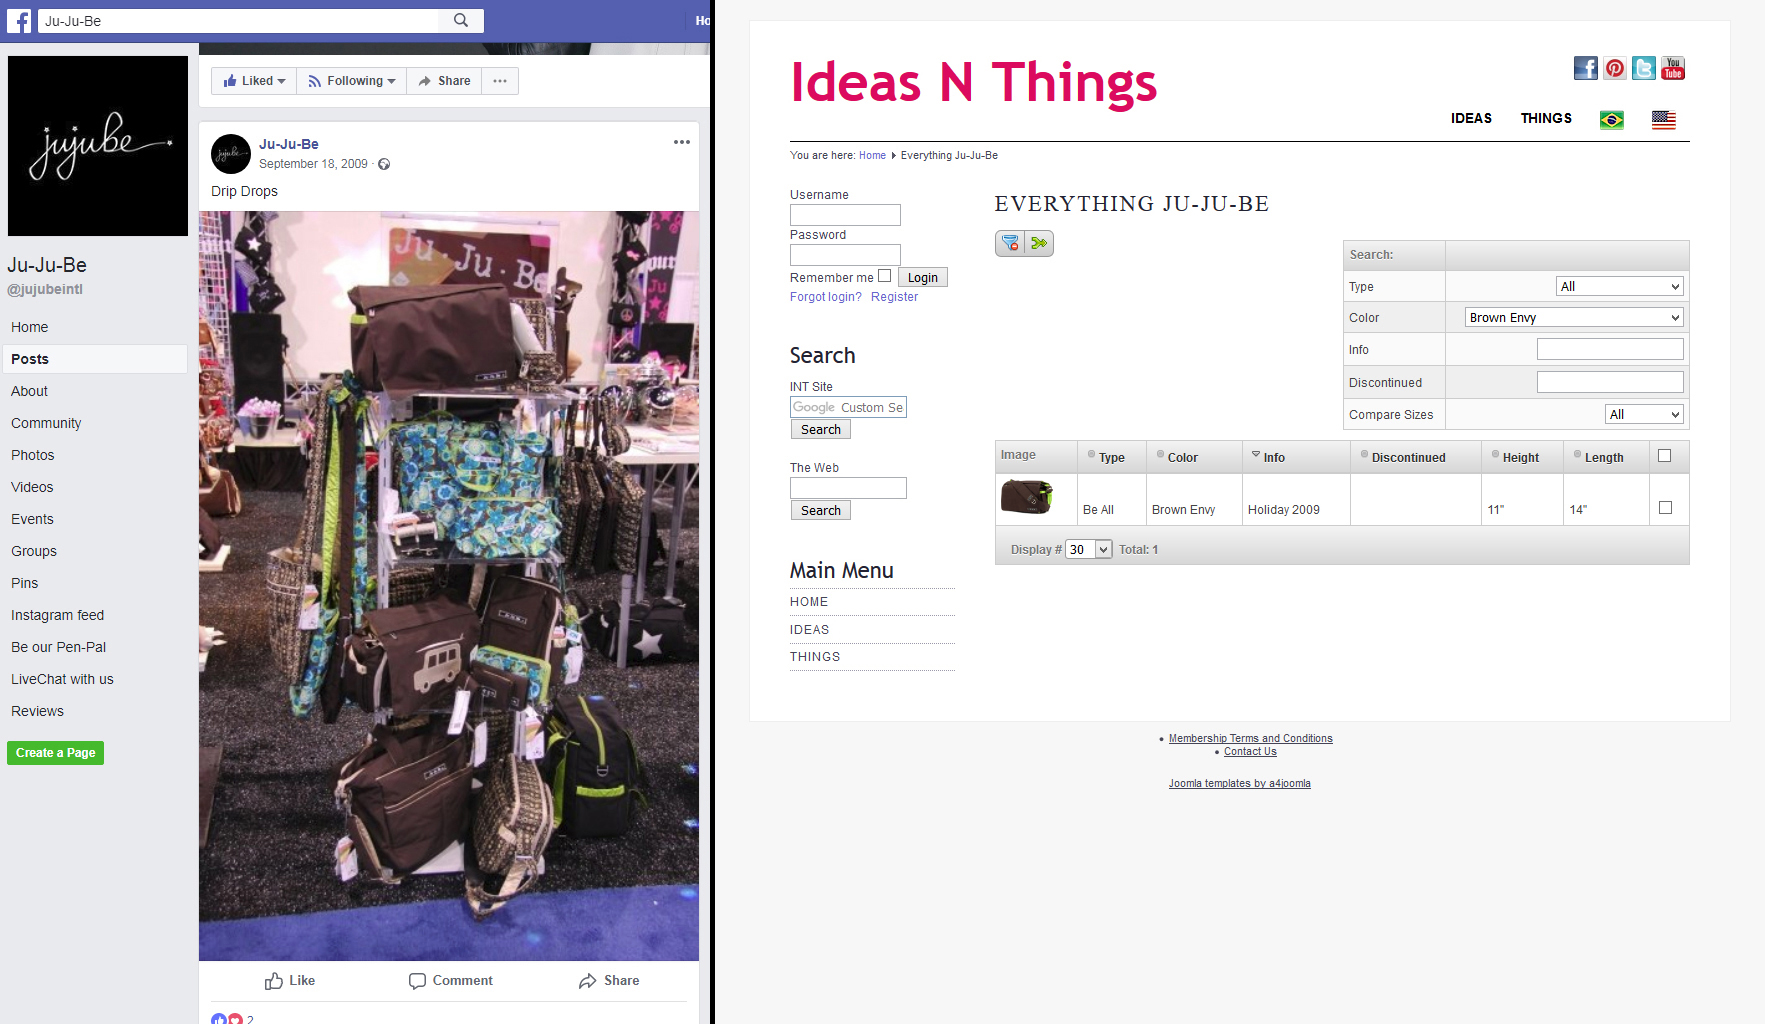1765x1024 pixels.
Task: Tick the select-all checkbox in table header
Action: tap(1665, 456)
